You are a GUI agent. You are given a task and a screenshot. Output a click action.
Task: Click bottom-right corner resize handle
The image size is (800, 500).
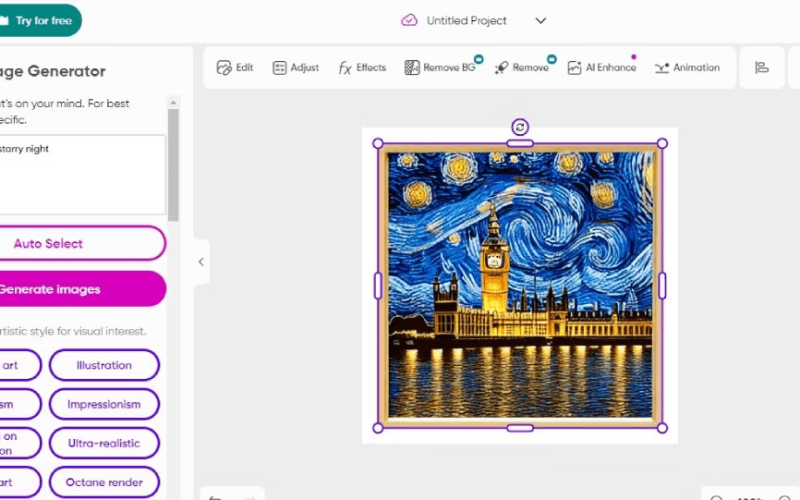point(662,428)
